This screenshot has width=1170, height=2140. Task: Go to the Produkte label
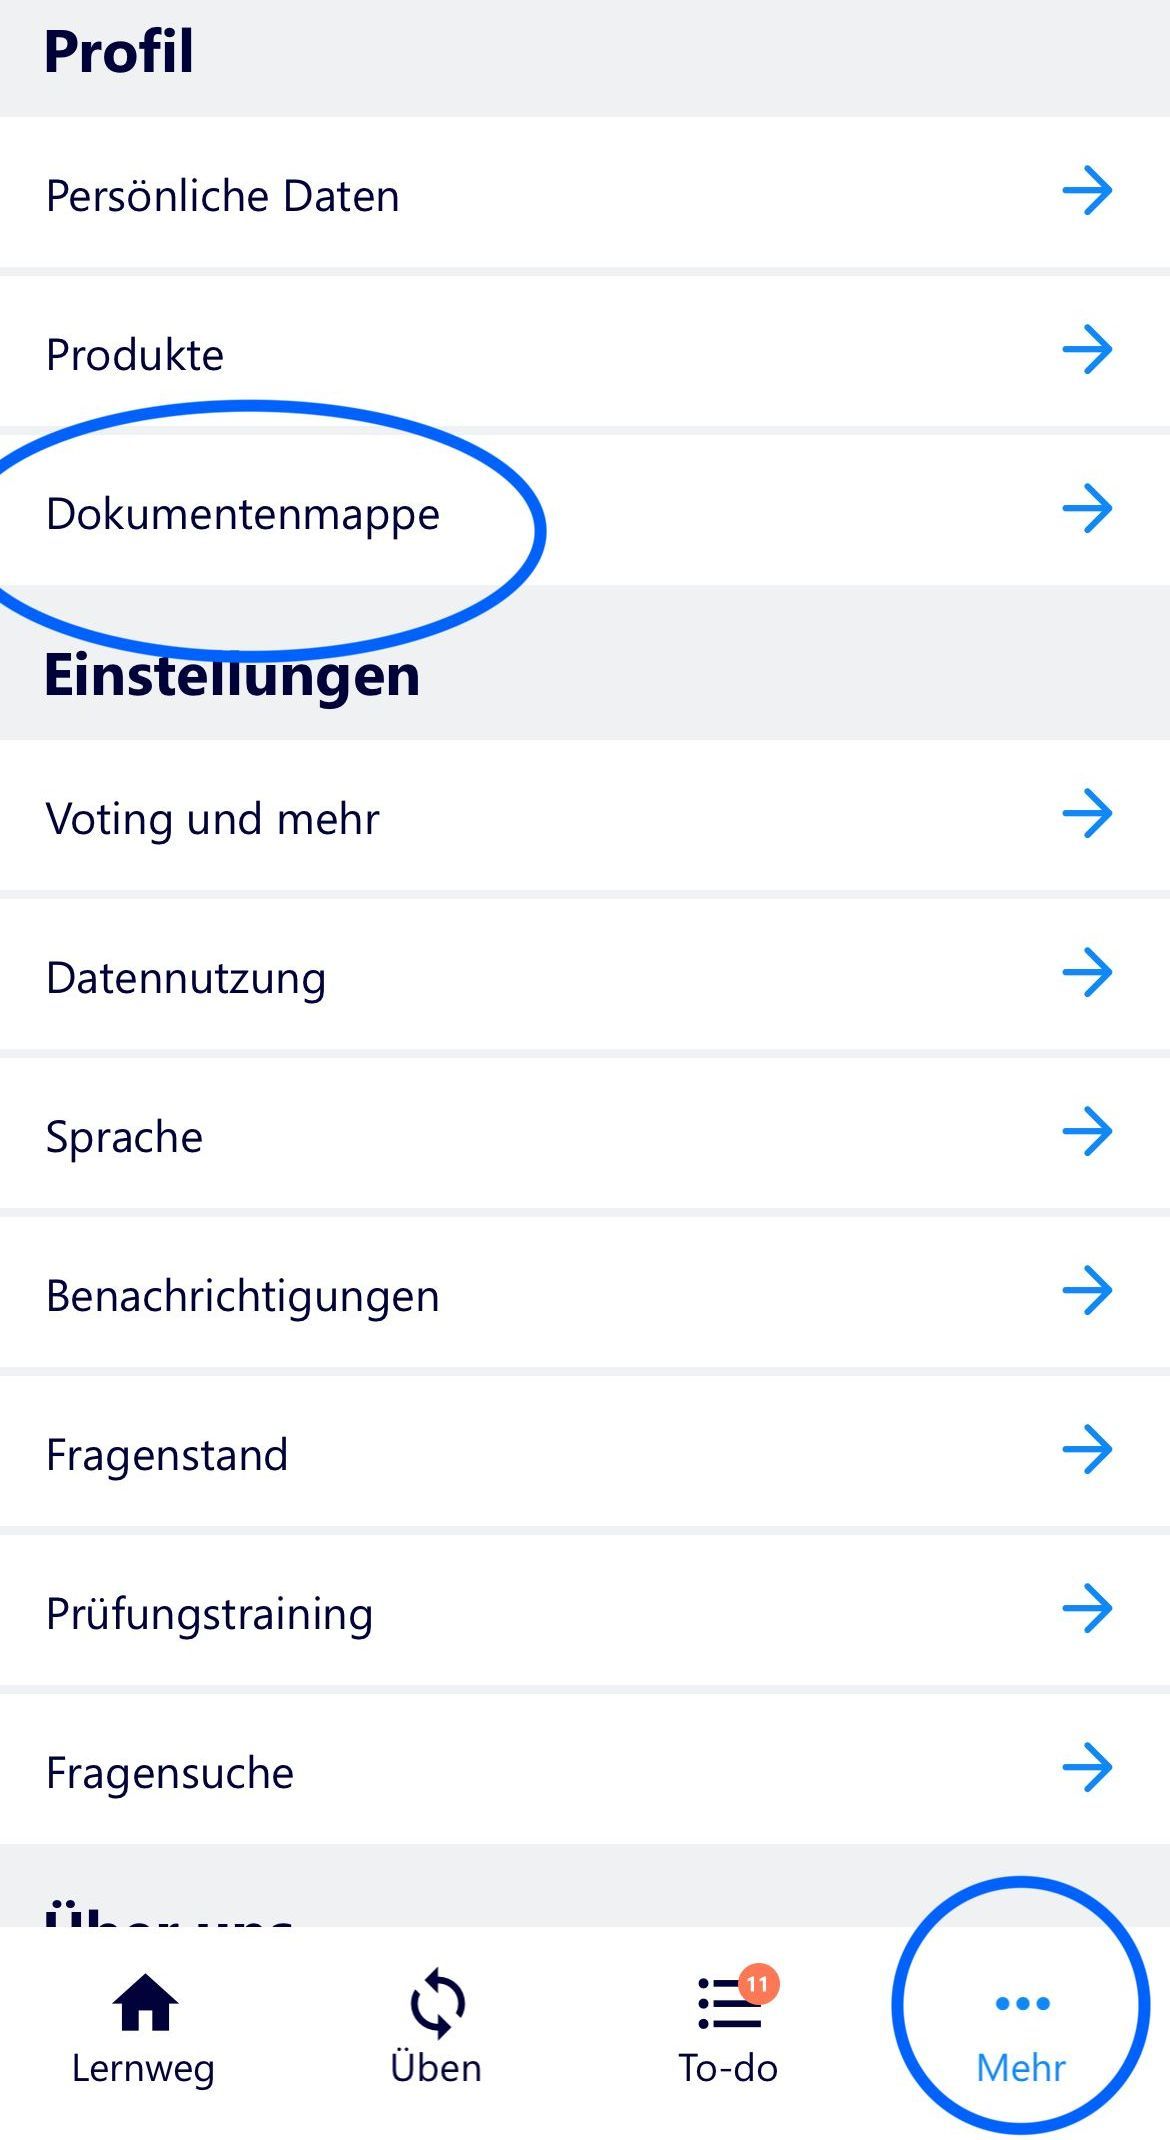pos(135,354)
